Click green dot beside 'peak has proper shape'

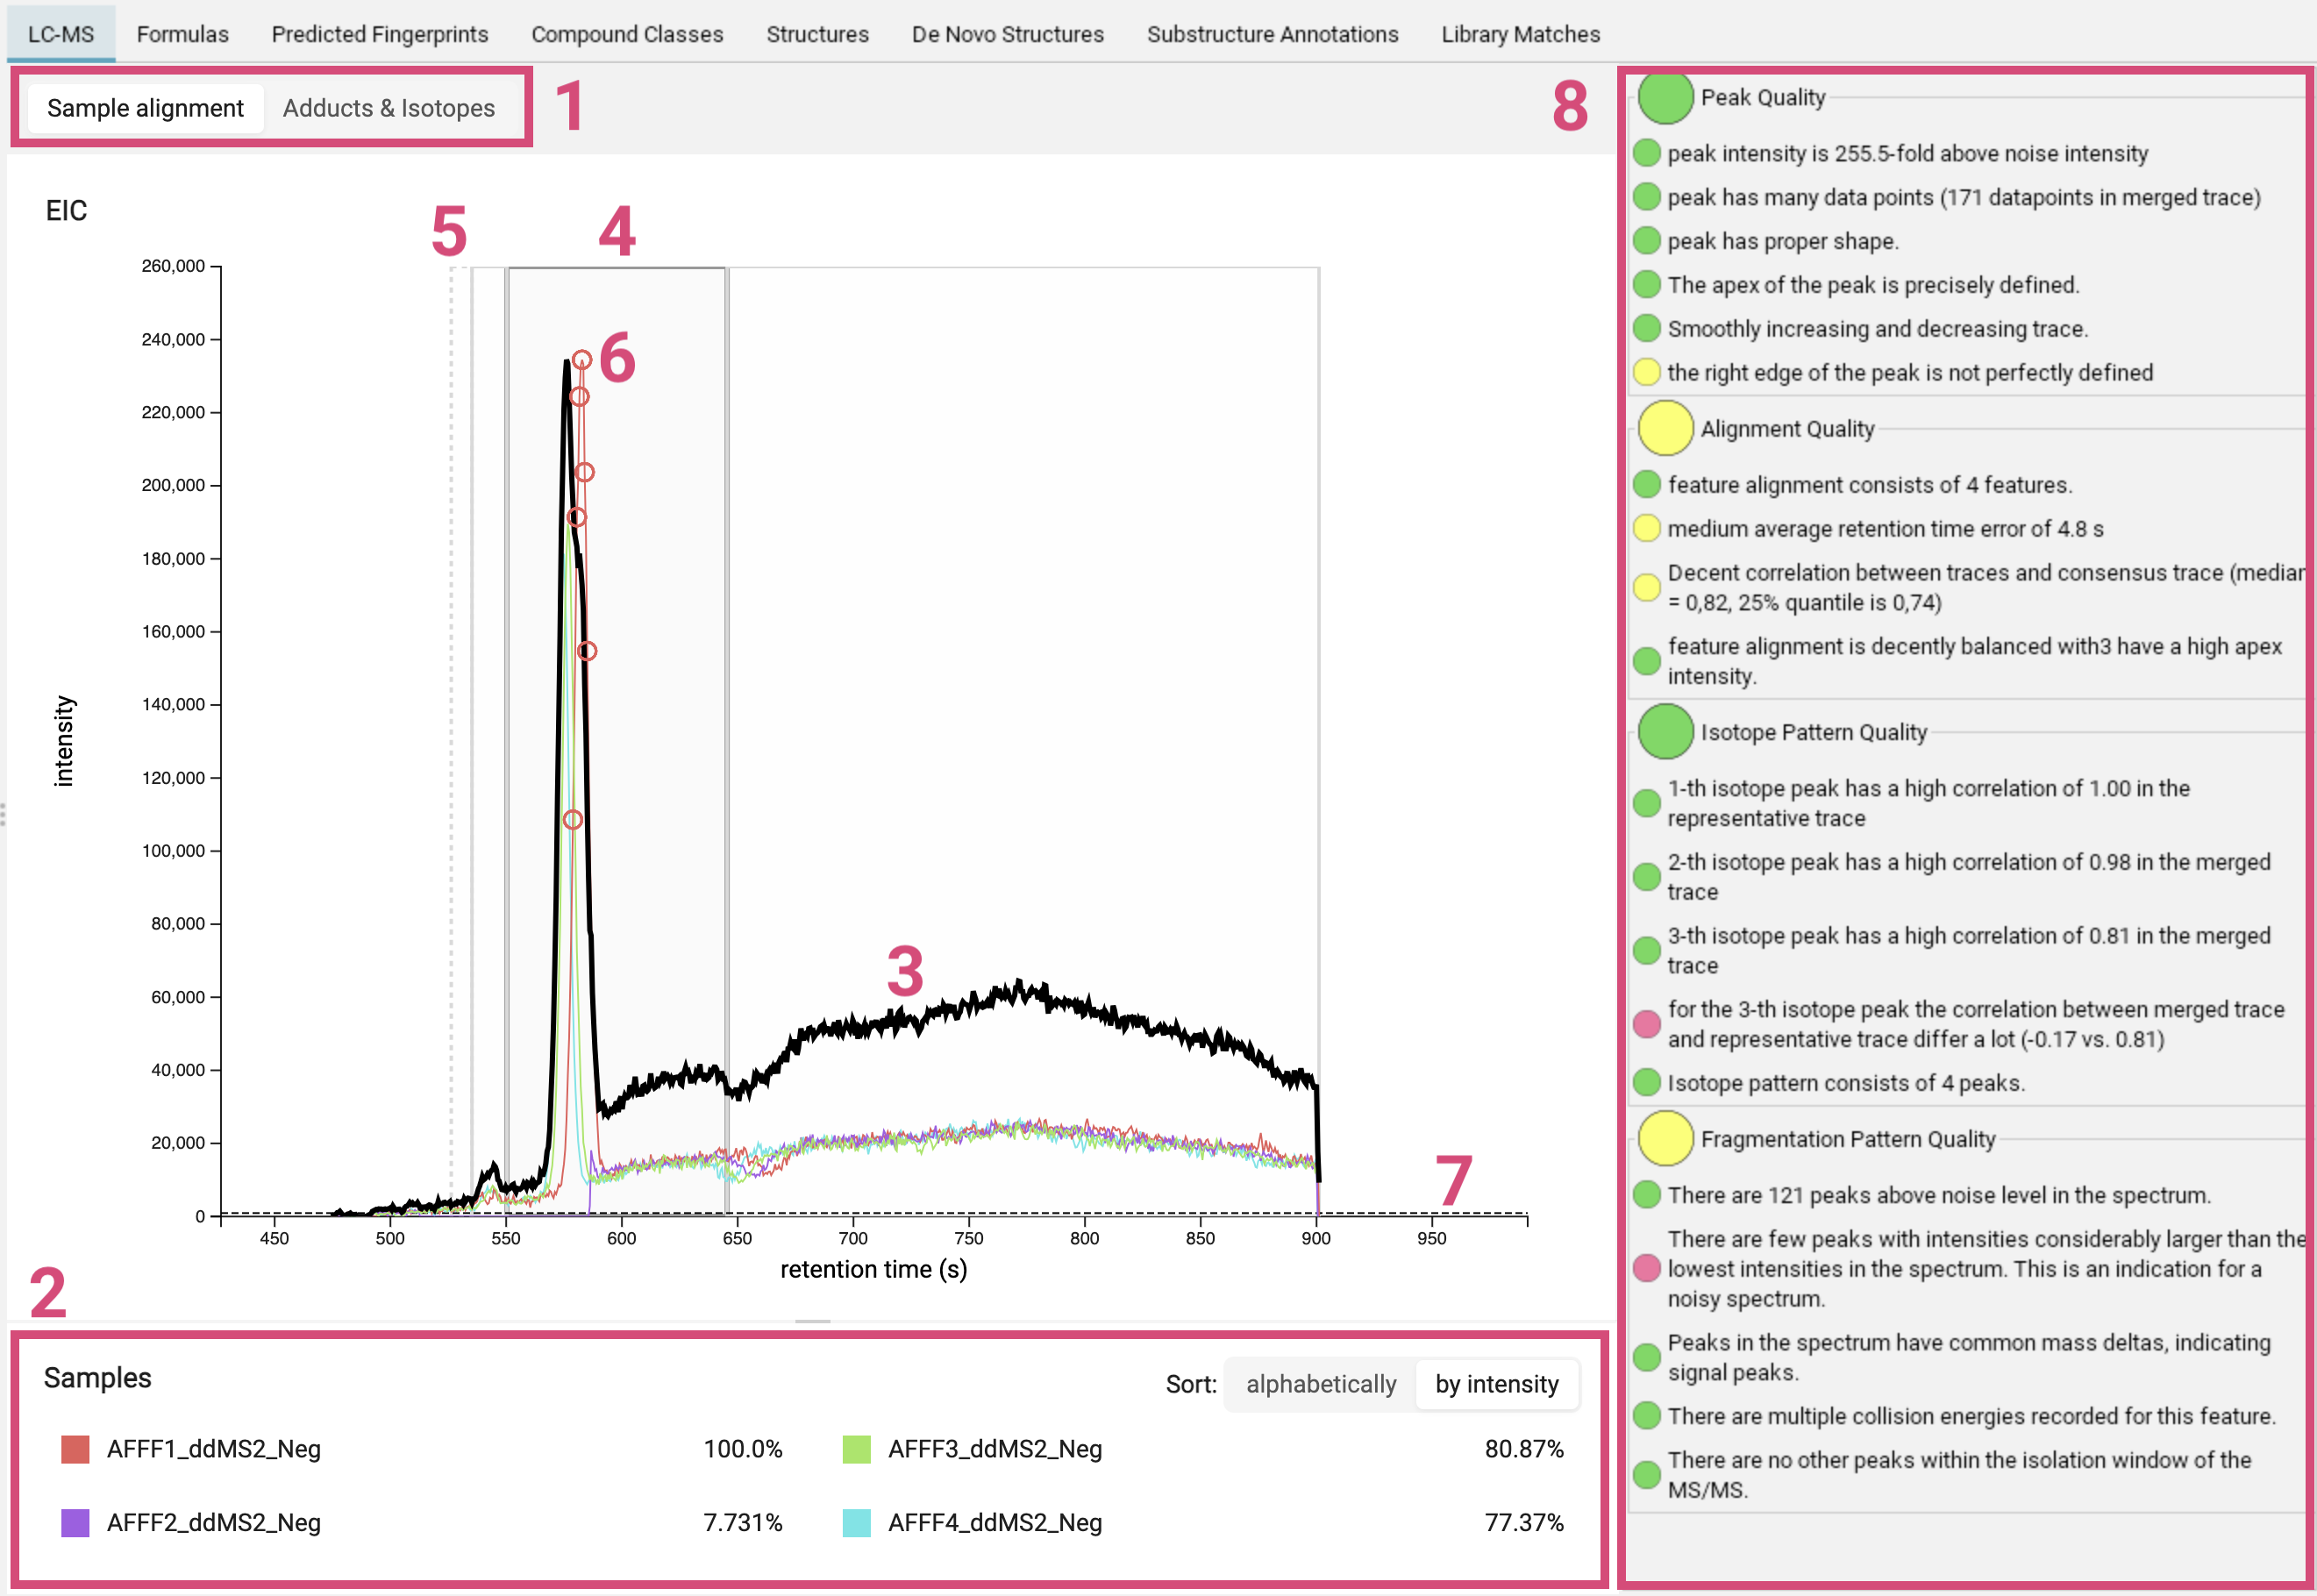click(1646, 241)
